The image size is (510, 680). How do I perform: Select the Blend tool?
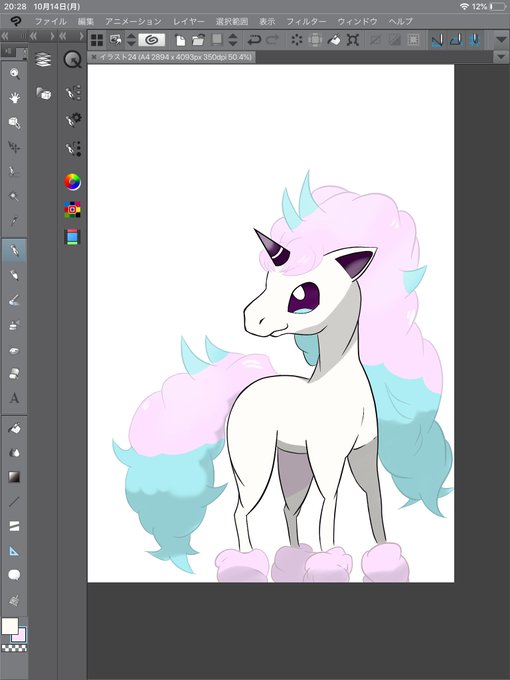14,453
